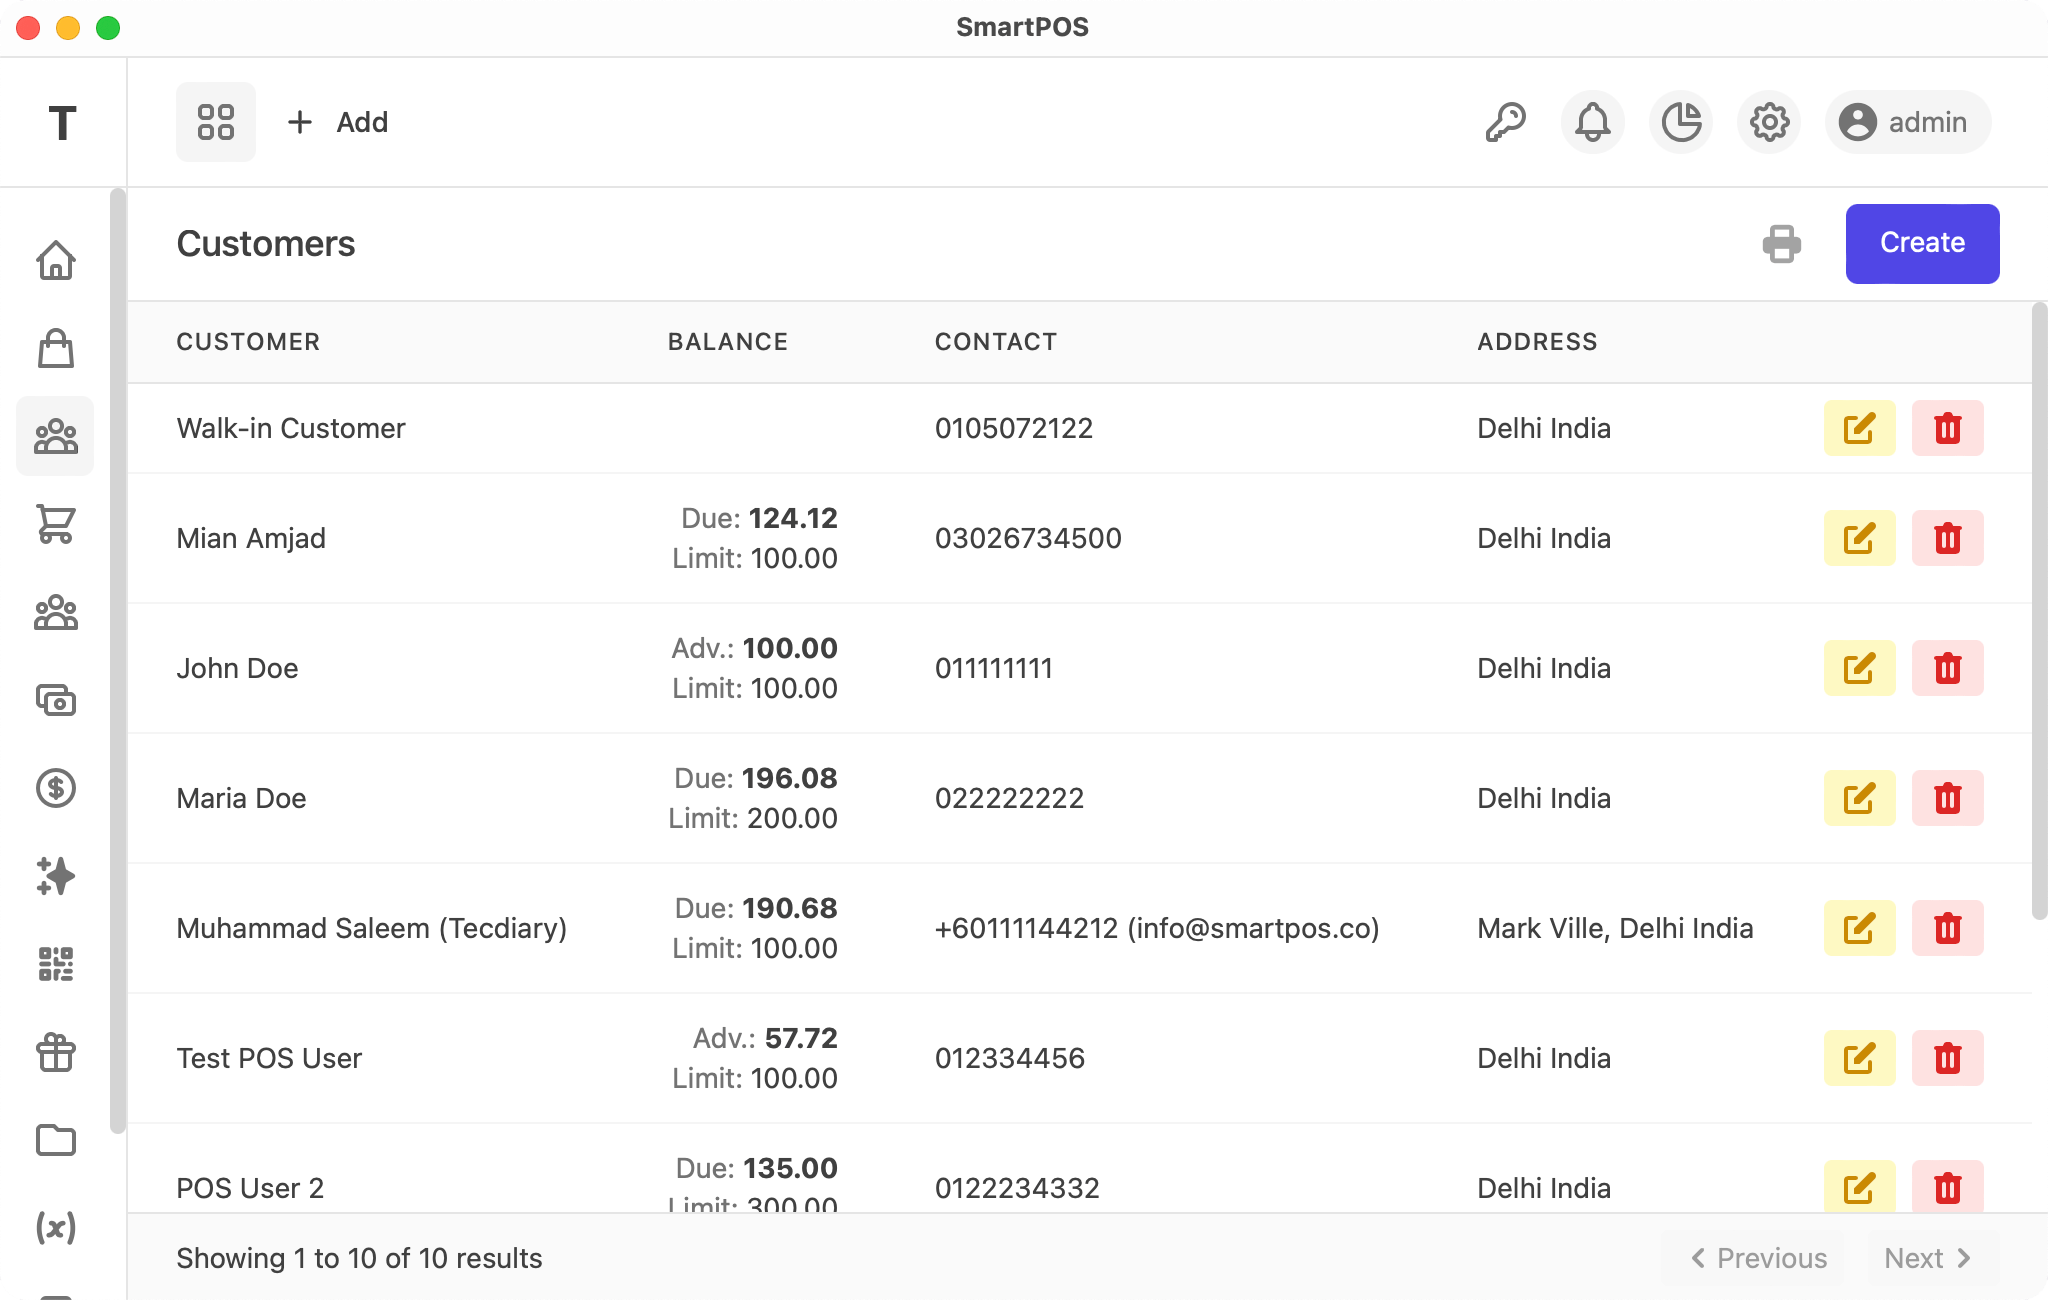The height and width of the screenshot is (1300, 2048).
Task: Print the customers list
Action: coord(1782,244)
